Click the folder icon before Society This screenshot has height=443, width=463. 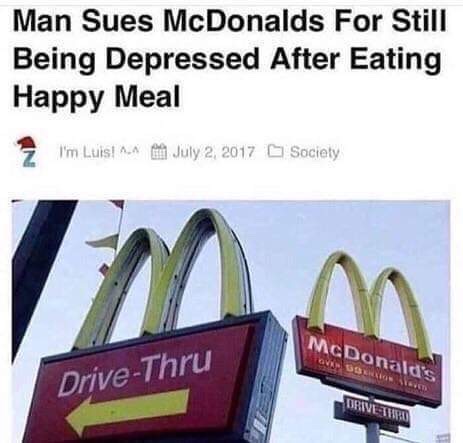(276, 152)
